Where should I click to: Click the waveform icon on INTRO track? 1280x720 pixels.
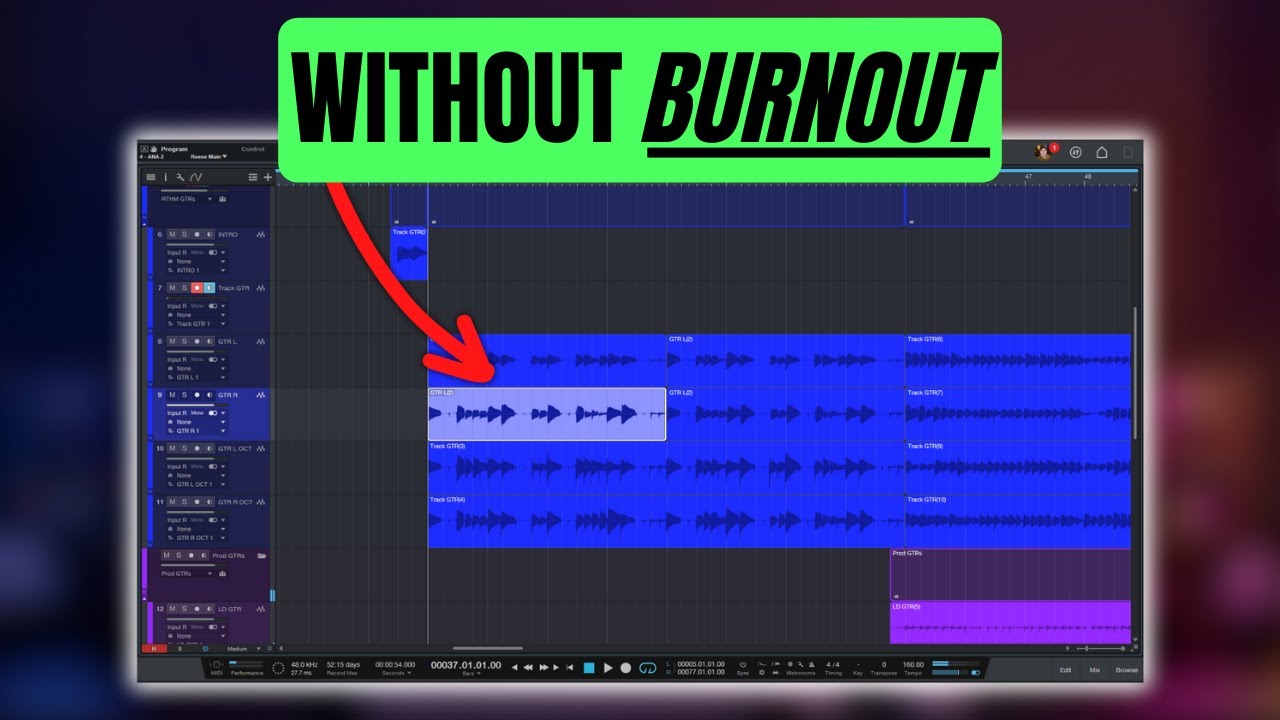[x=261, y=234]
